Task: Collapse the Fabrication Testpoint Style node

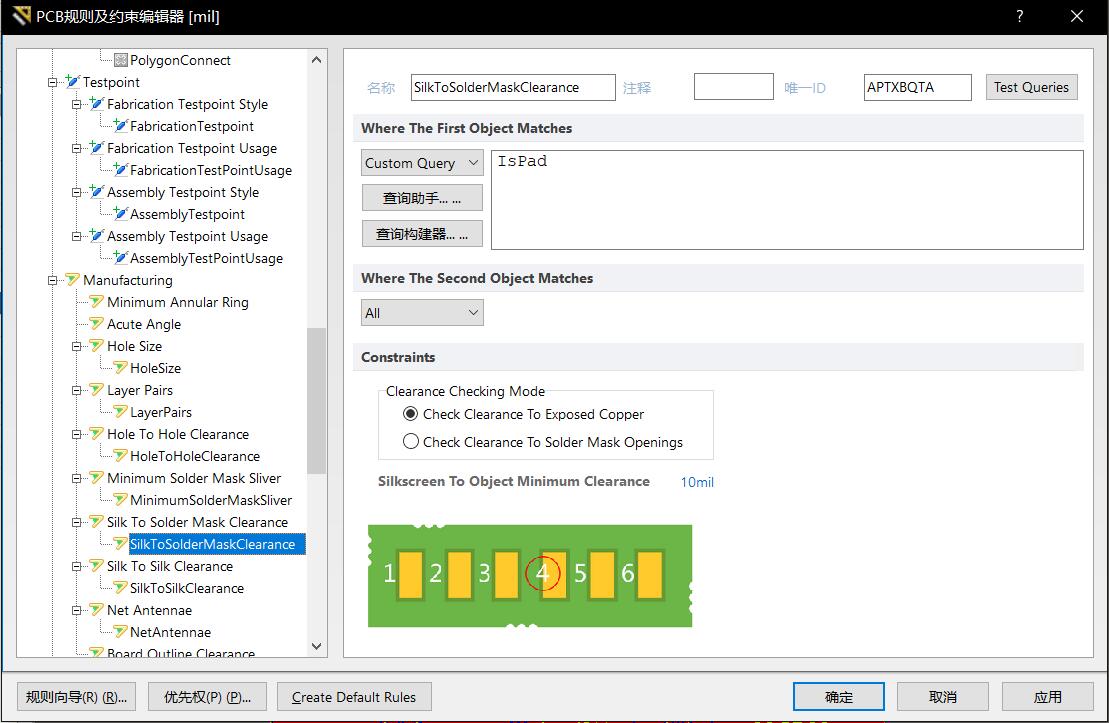Action: [76, 104]
